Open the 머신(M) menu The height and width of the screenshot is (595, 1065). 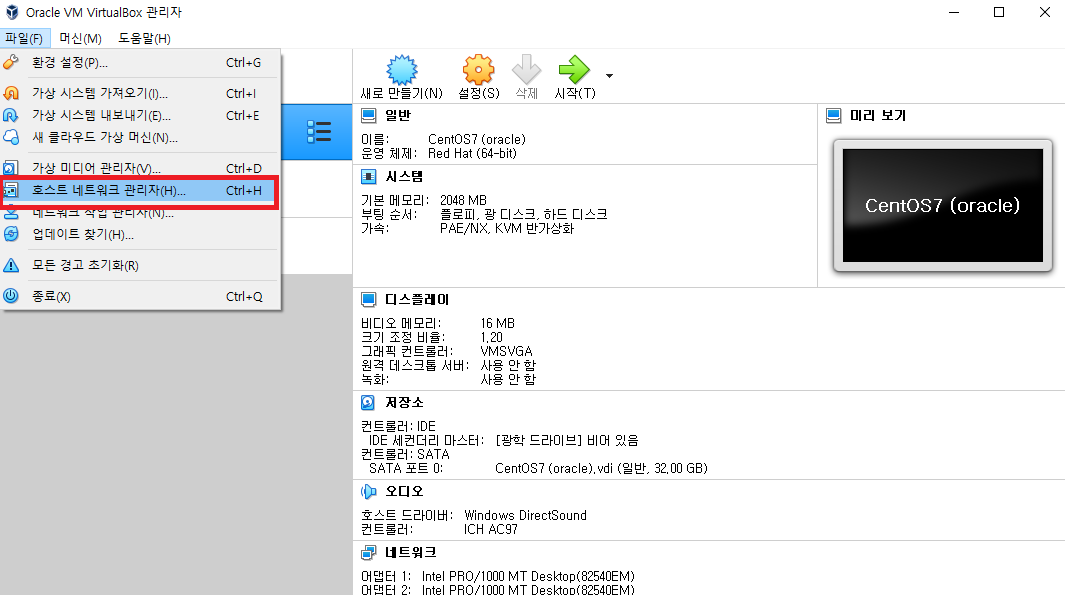[x=80, y=39]
